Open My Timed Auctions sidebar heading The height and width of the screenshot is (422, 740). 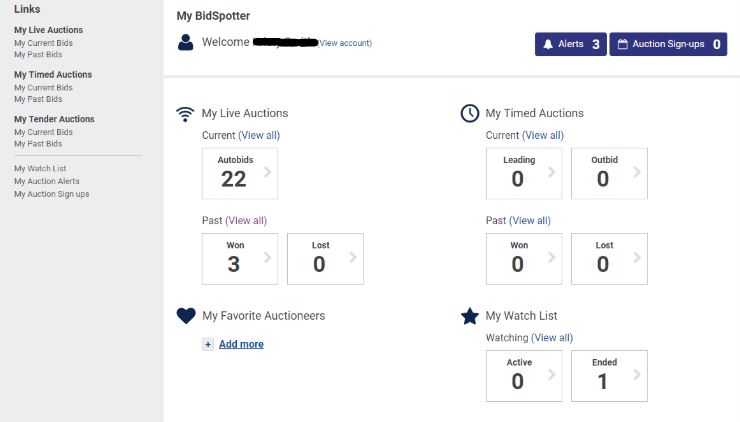coord(53,75)
